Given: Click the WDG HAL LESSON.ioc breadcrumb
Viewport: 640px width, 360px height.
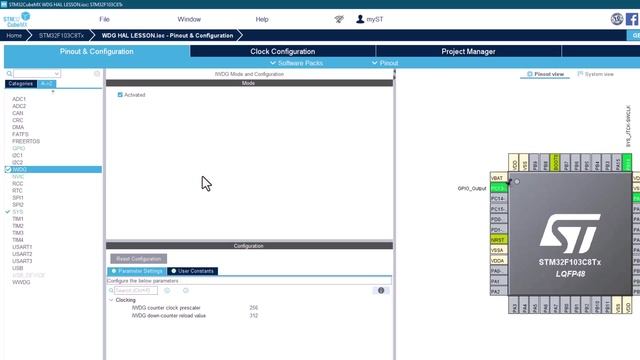Looking at the screenshot, I should [167, 36].
